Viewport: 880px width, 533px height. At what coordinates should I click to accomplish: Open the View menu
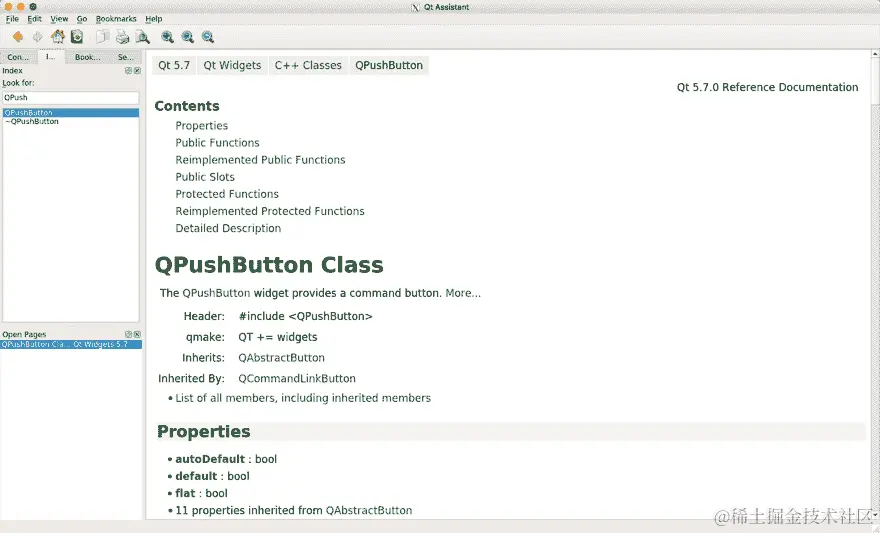pos(59,19)
